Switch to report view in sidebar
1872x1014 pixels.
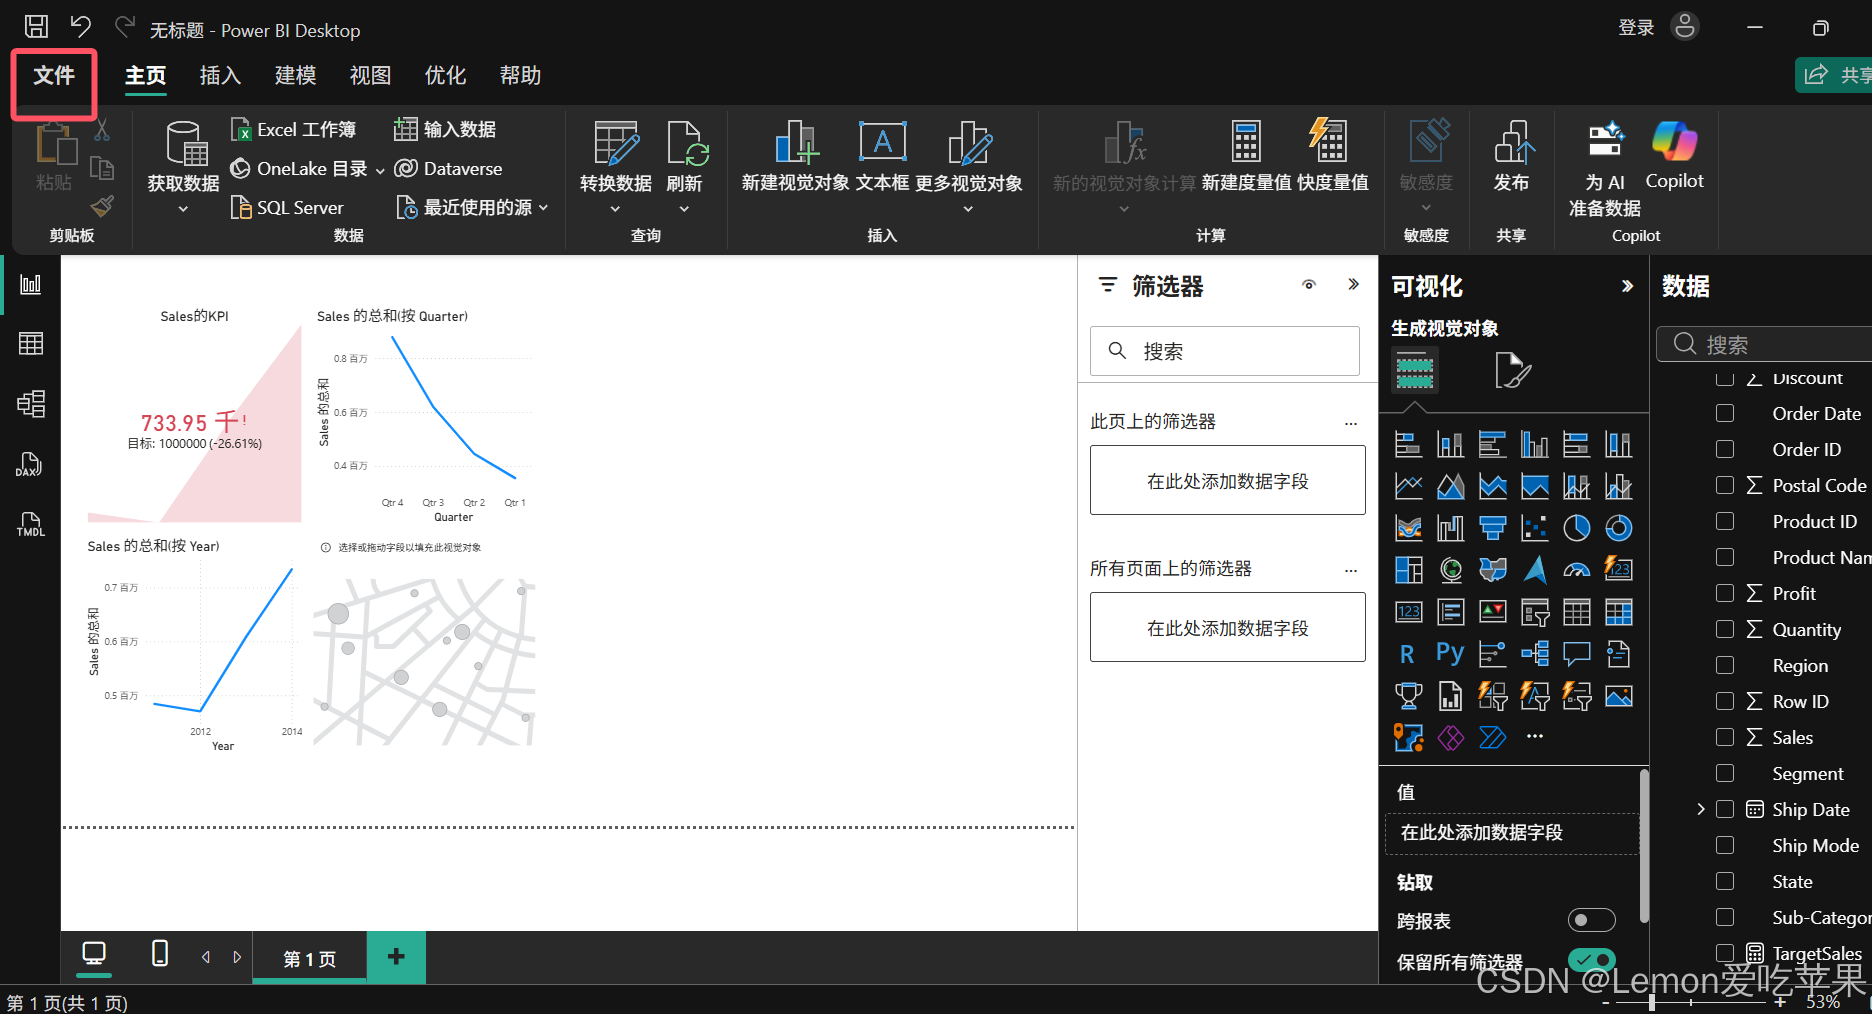tap(31, 284)
